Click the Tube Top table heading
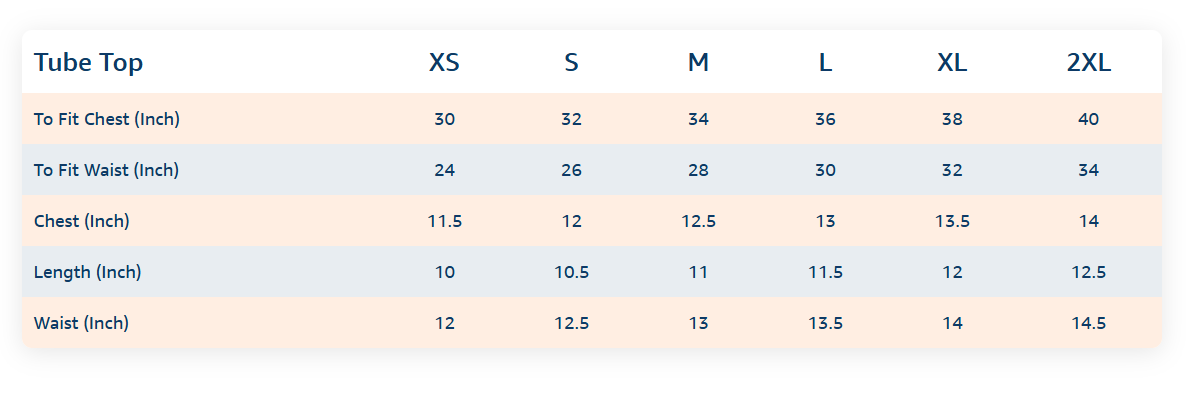 88,63
